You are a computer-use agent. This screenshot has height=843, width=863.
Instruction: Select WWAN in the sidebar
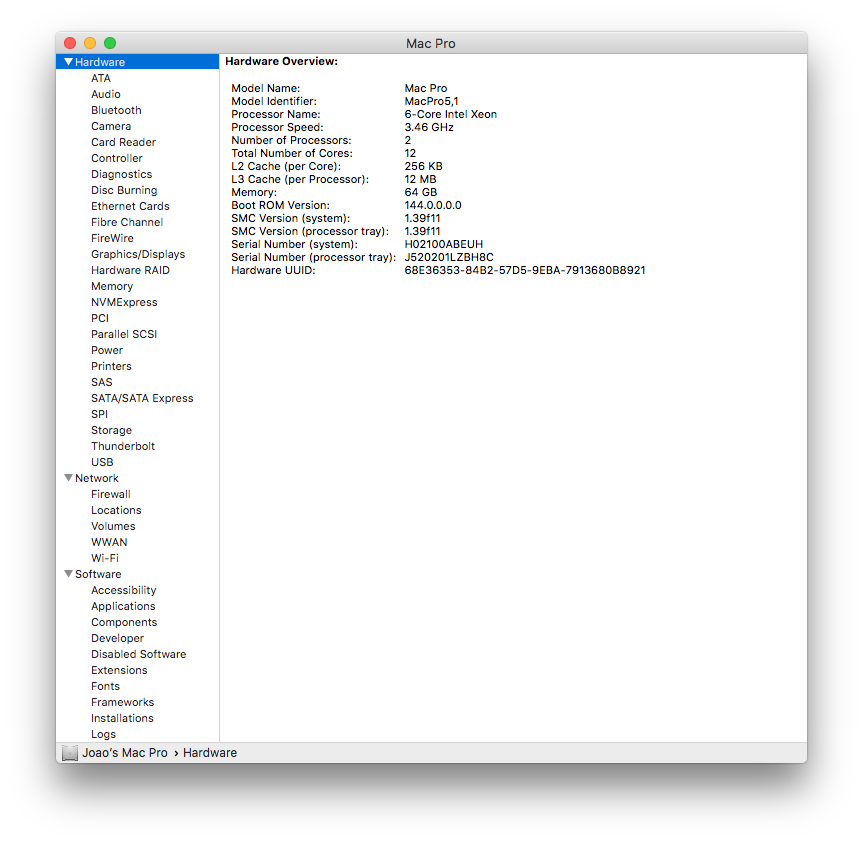click(x=109, y=541)
